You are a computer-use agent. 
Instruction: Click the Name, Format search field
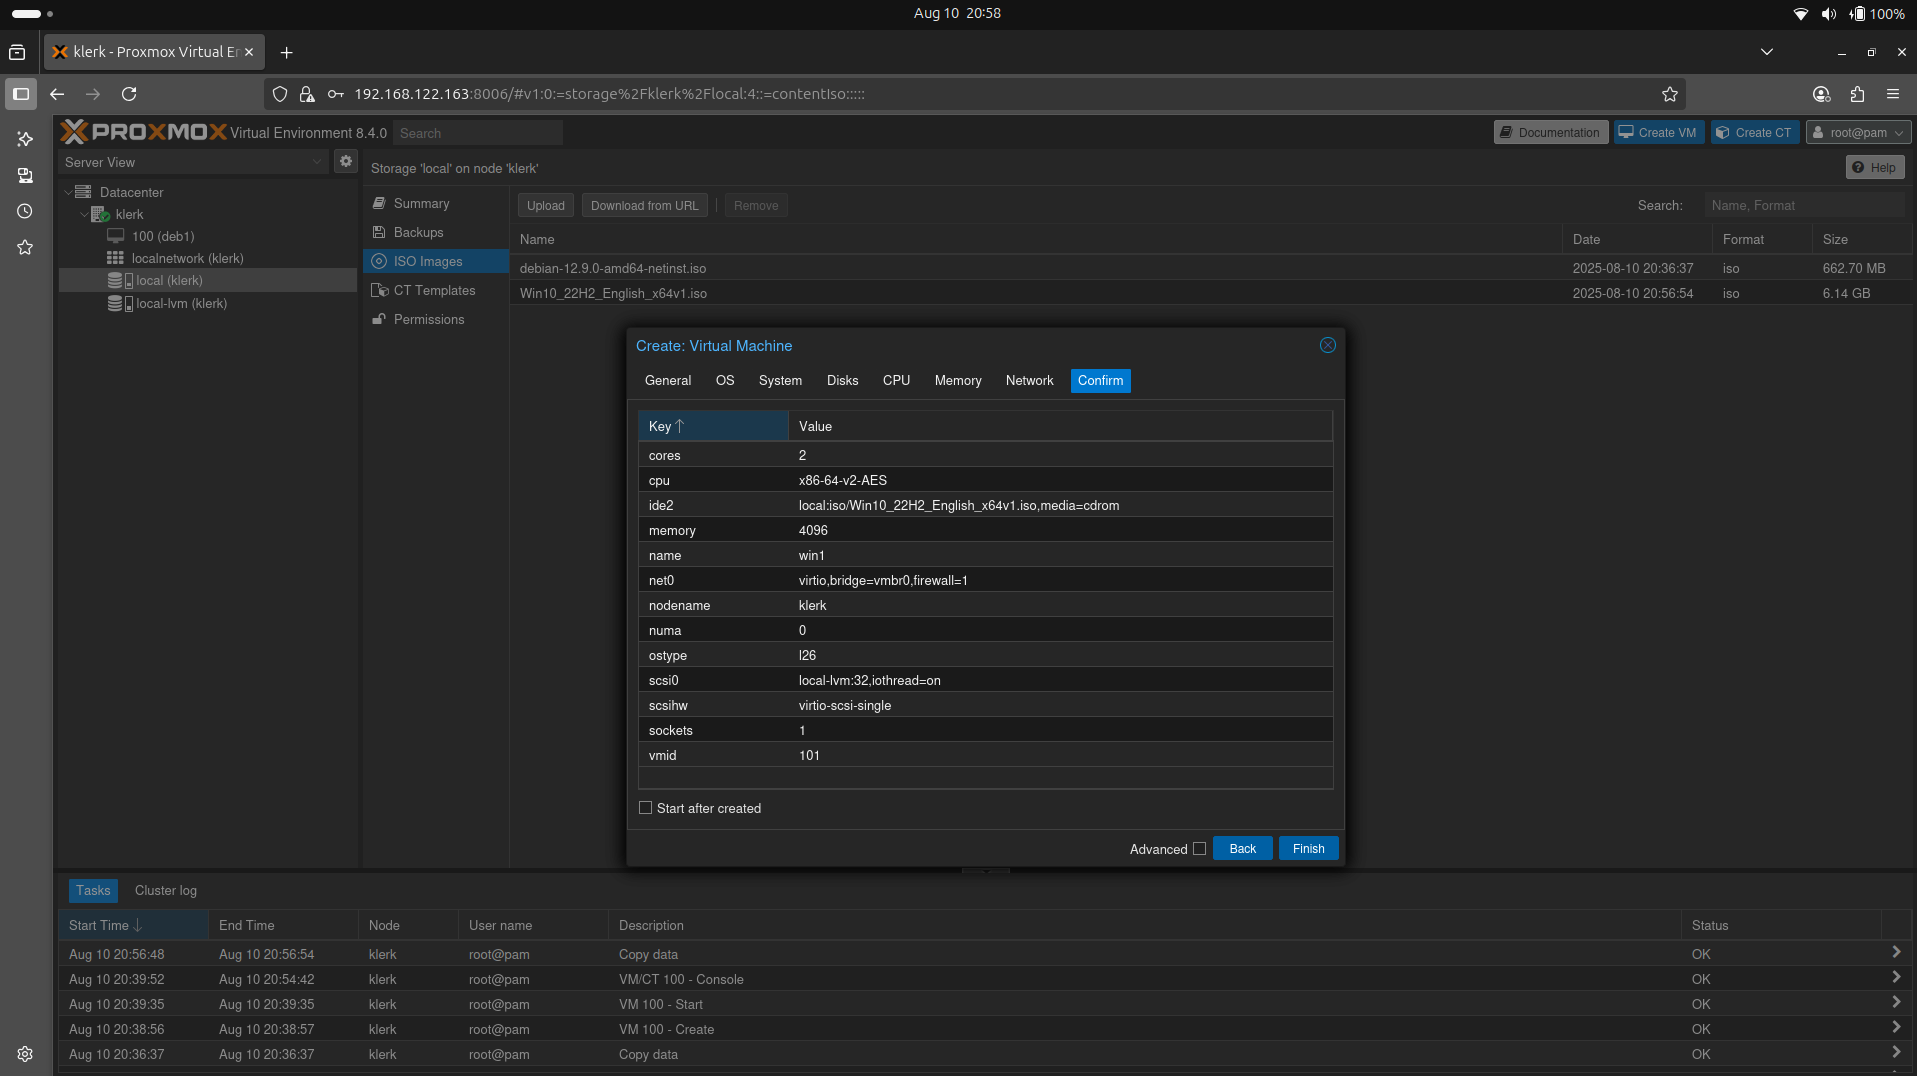tap(1806, 205)
